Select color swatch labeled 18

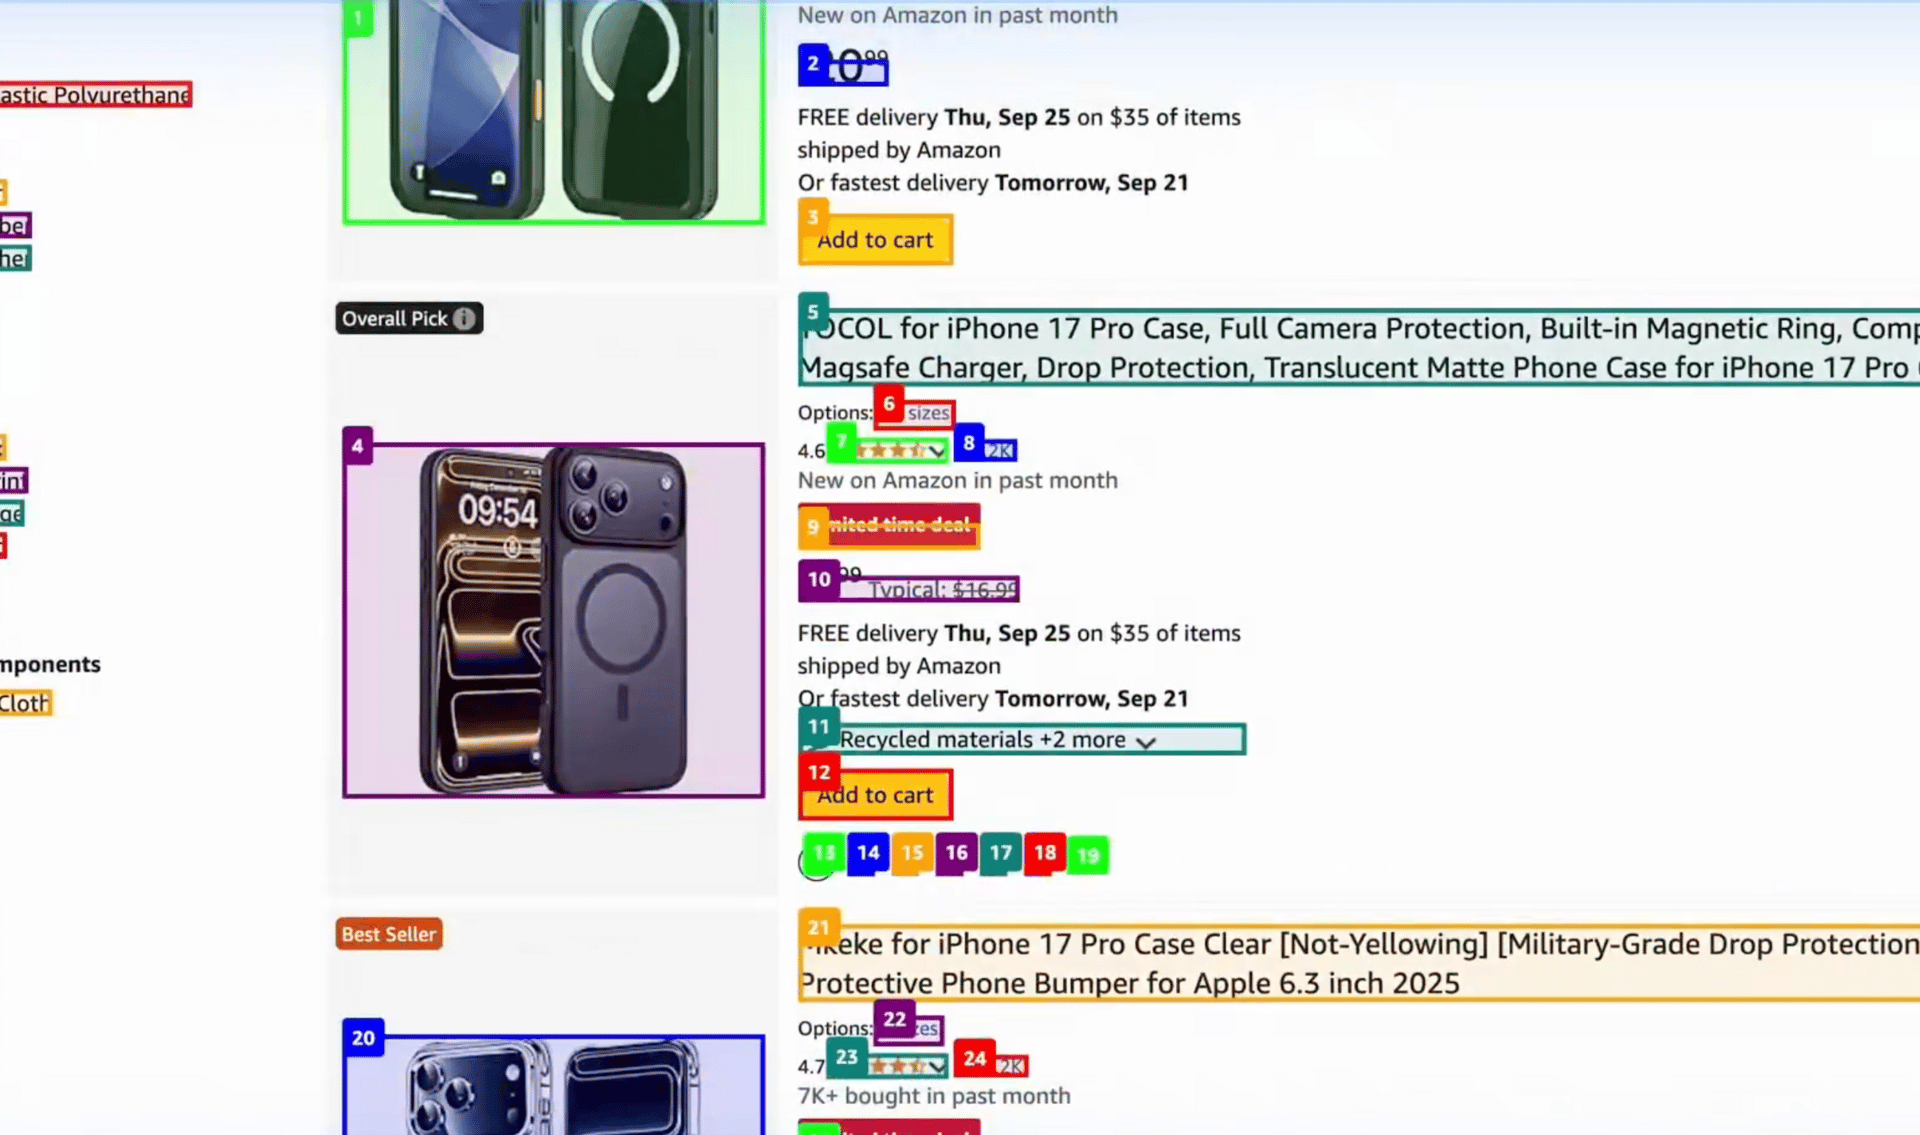pos(1045,854)
